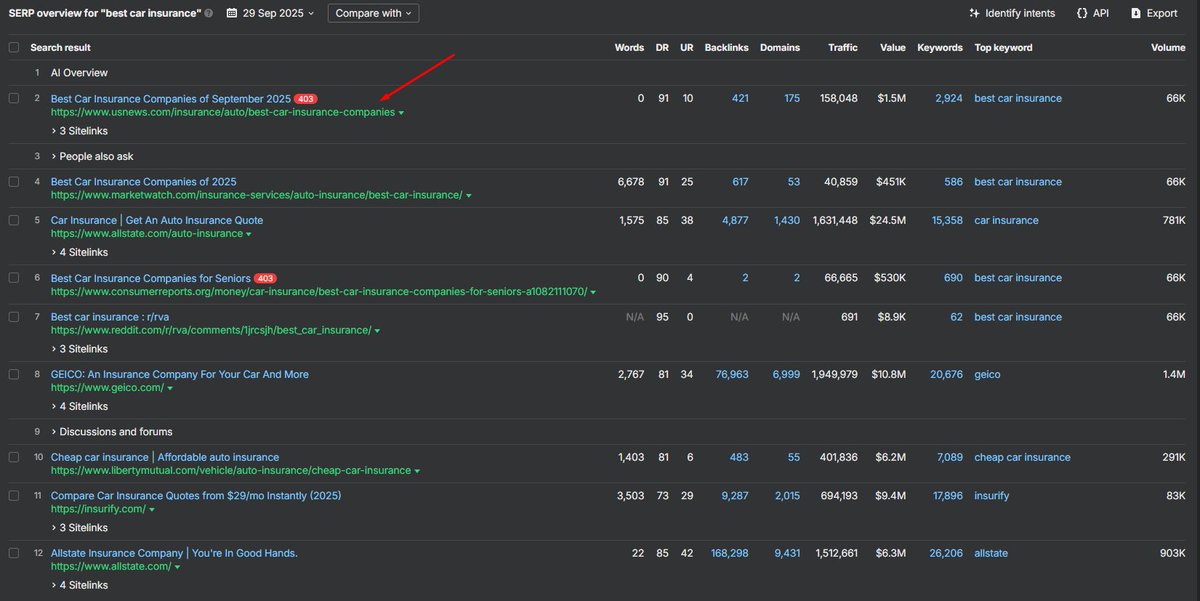This screenshot has width=1200, height=601.
Task: Expand 3 Sitelinks under the reddit result
Action: click(79, 349)
